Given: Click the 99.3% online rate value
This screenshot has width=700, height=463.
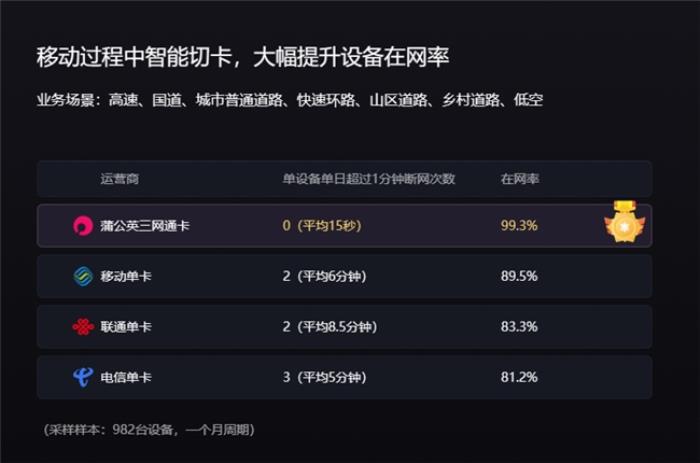Looking at the screenshot, I should [x=519, y=225].
